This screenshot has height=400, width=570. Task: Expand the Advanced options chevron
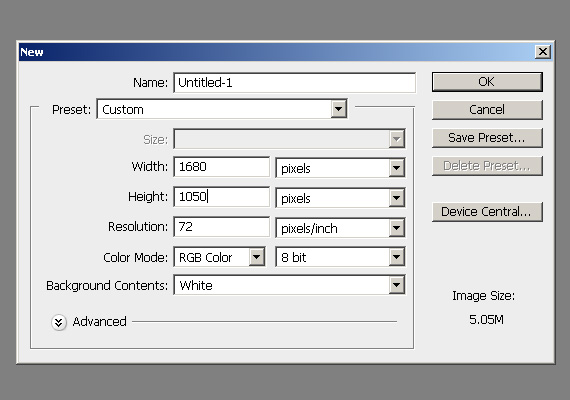pos(59,322)
